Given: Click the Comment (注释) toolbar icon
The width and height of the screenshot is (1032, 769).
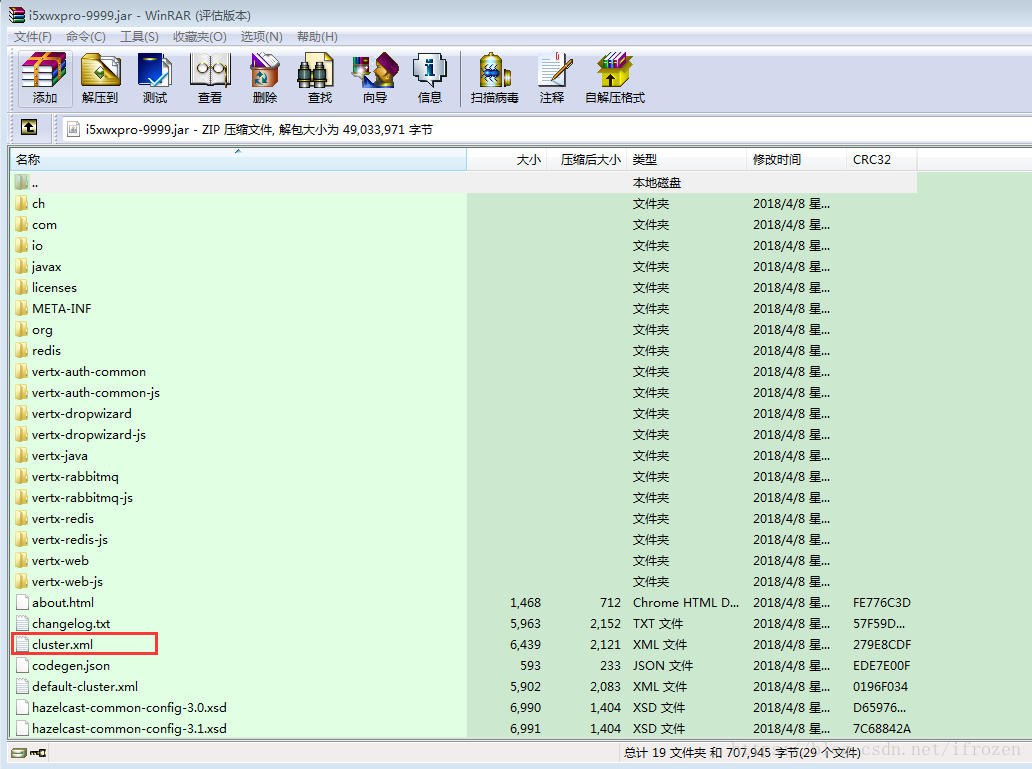Looking at the screenshot, I should point(552,78).
